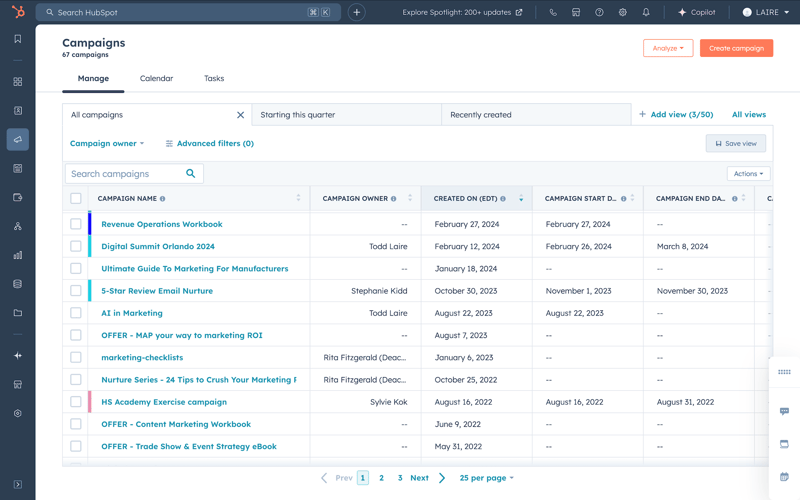This screenshot has width=800, height=500.
Task: Select checkbox for HS Academy Exercise campaign
Action: (x=76, y=402)
